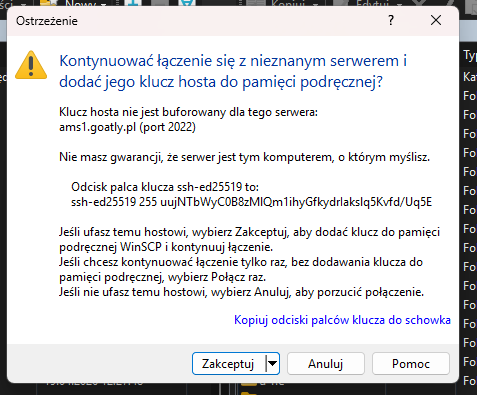Click the blue heading about unknown server
Image resolution: width=477 pixels, height=395 pixels.
point(233,71)
